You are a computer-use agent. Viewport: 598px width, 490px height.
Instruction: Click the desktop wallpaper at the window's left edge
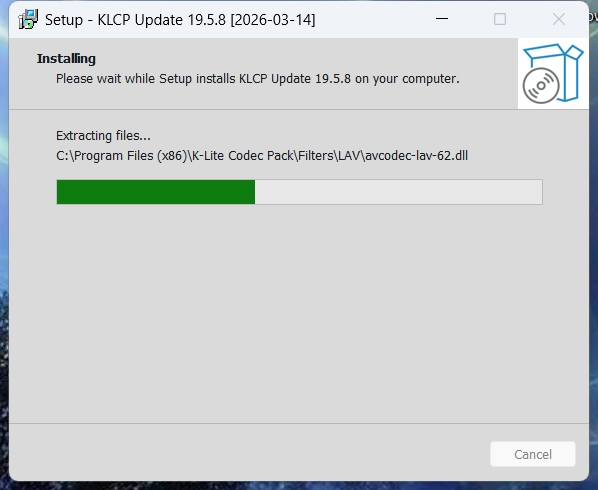(x=4, y=244)
